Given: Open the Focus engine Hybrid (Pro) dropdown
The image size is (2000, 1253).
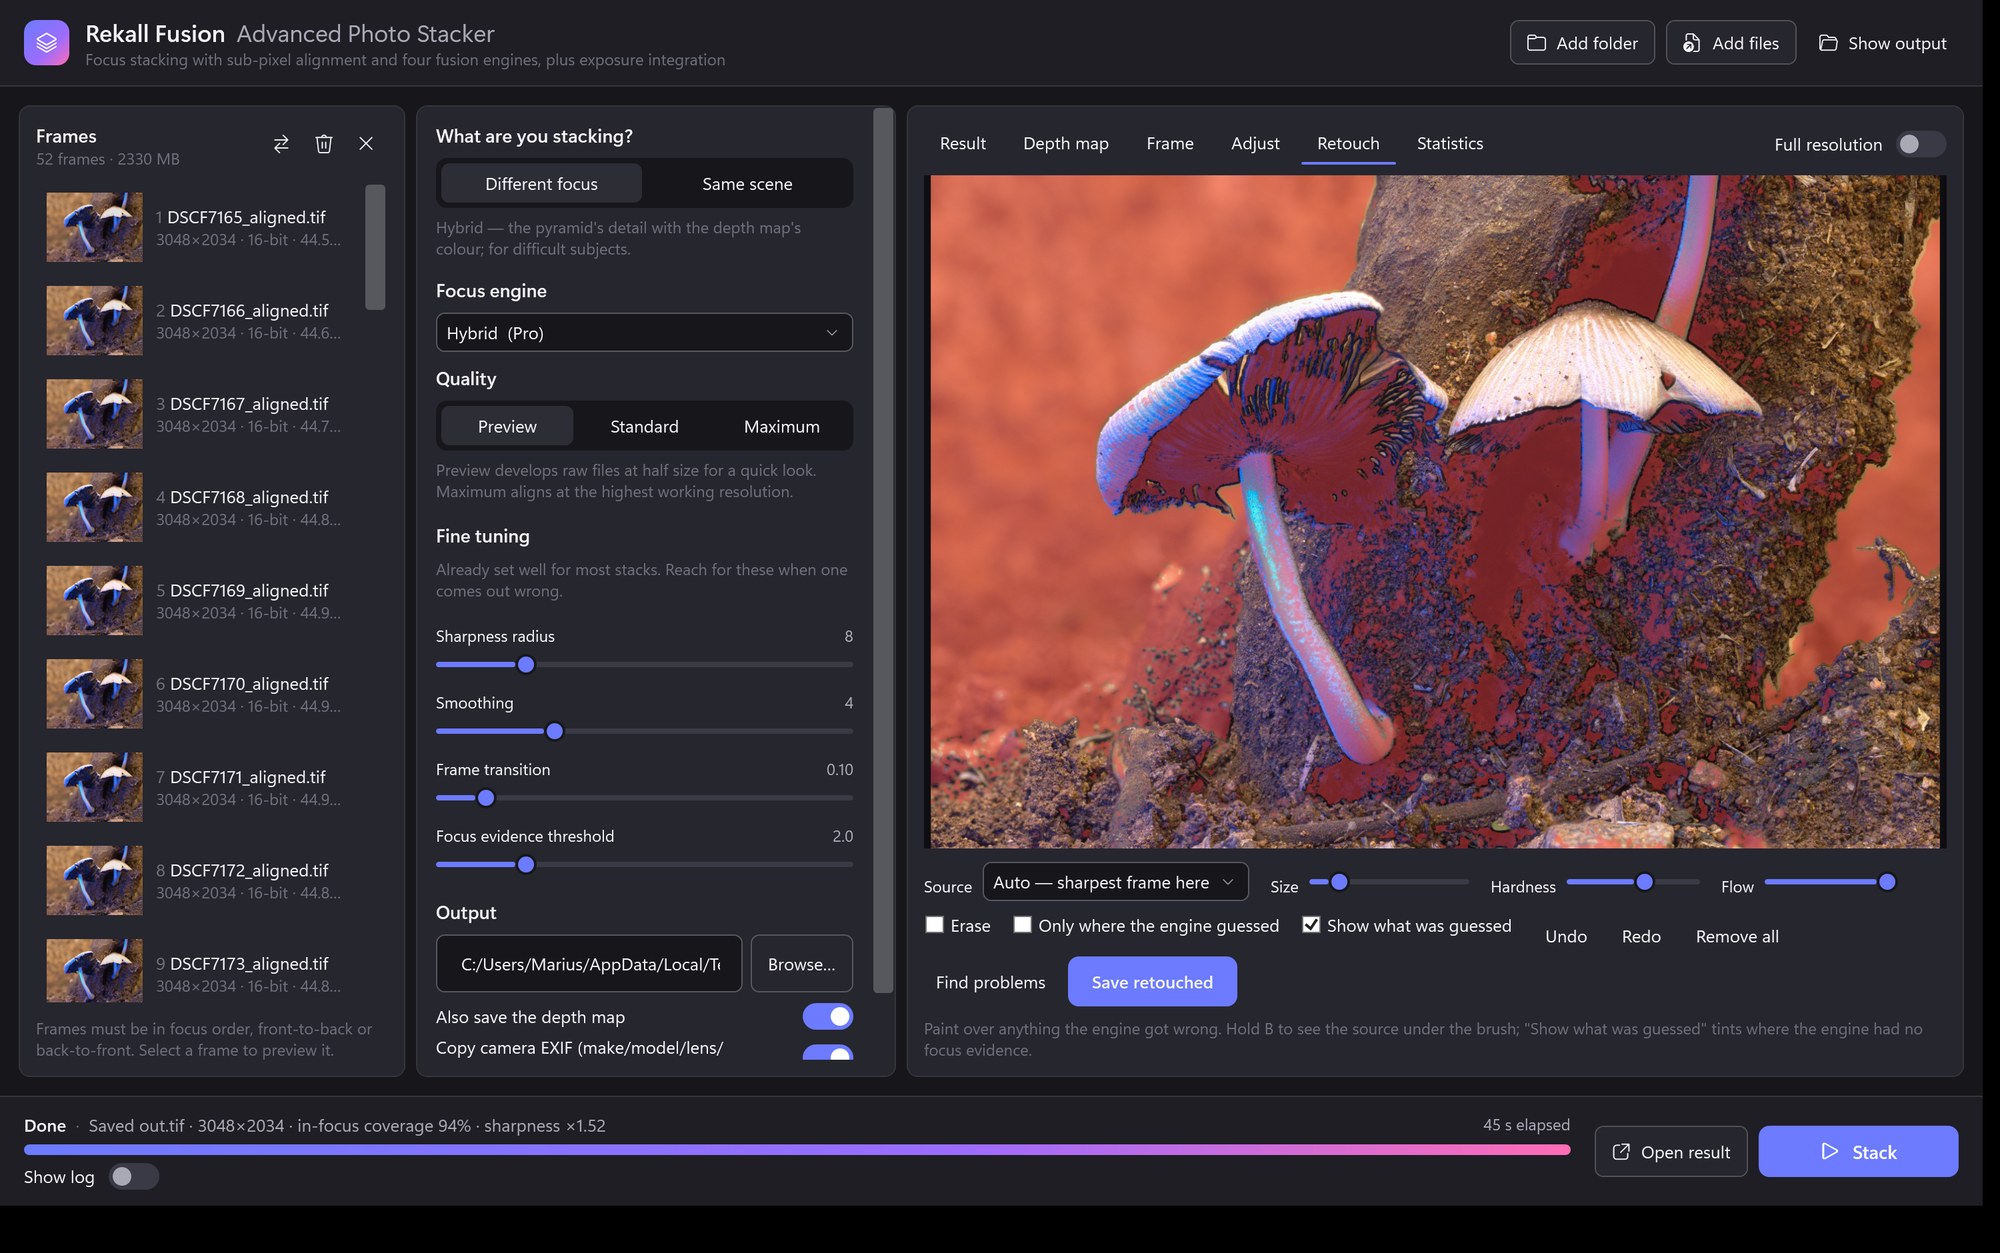Looking at the screenshot, I should [644, 333].
